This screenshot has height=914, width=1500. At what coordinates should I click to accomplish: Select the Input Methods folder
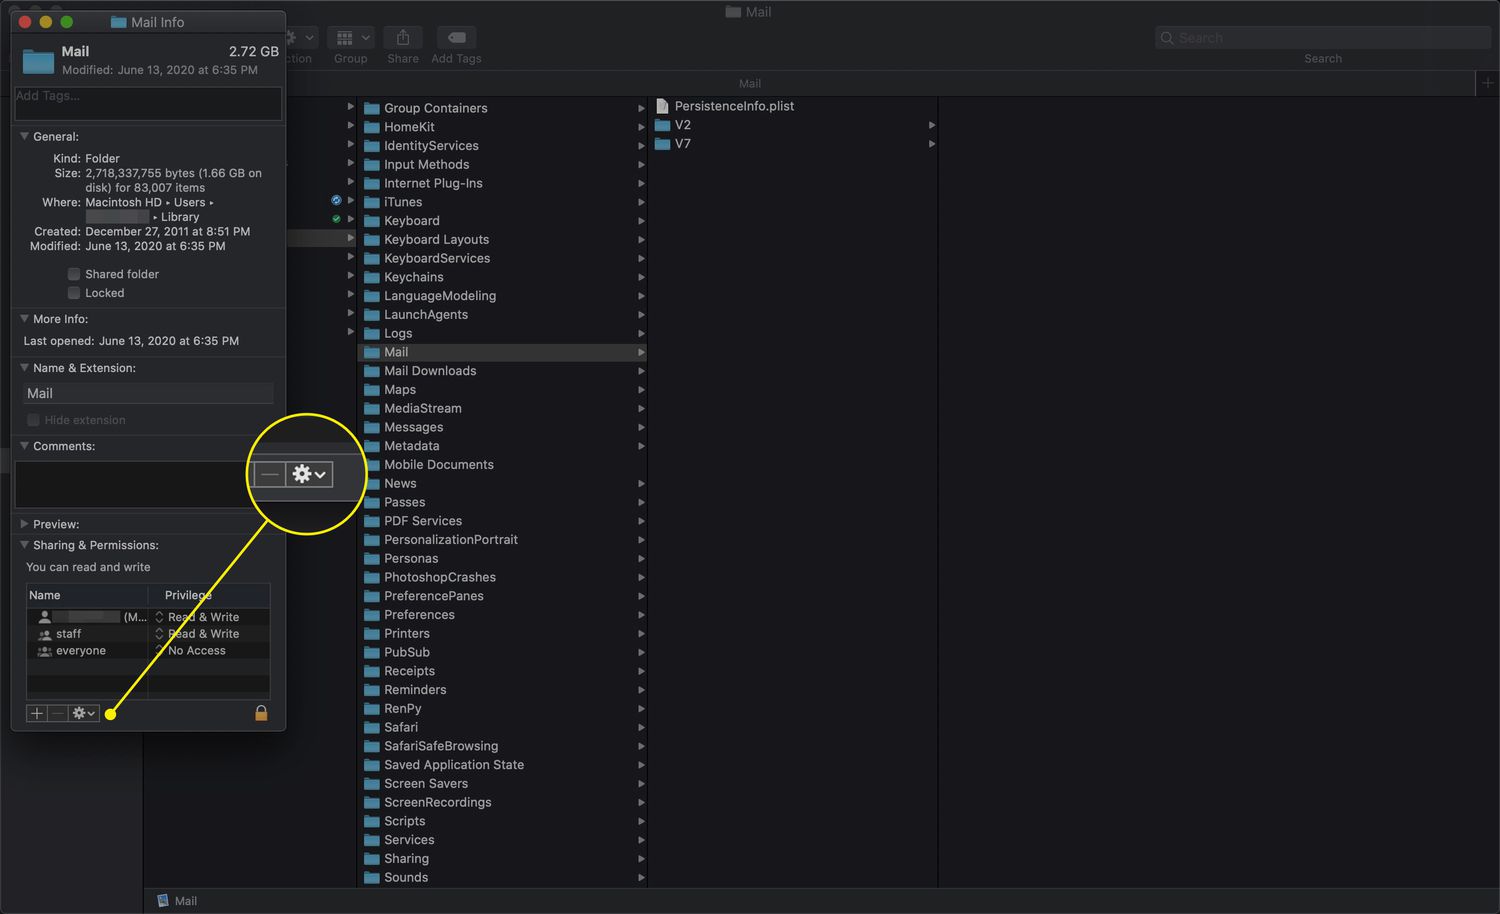pos(502,165)
